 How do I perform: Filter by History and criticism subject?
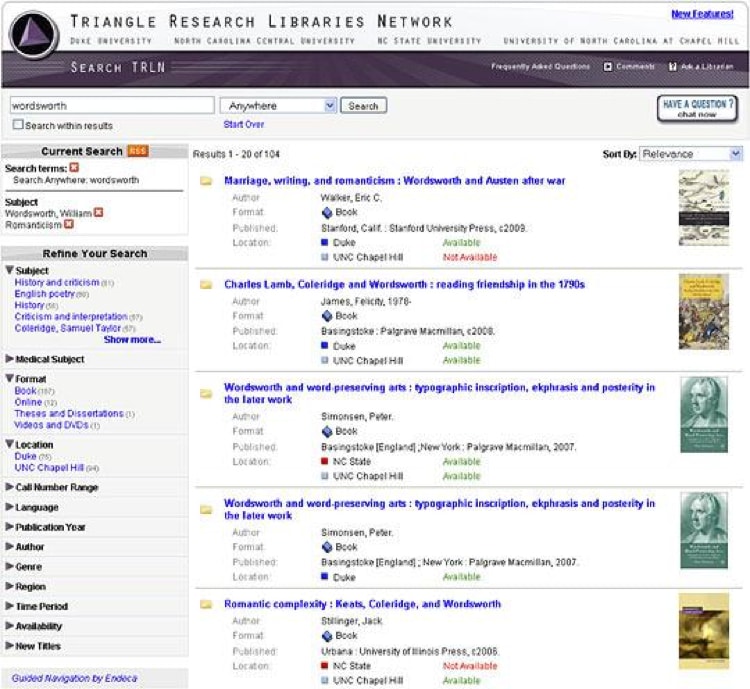(57, 282)
